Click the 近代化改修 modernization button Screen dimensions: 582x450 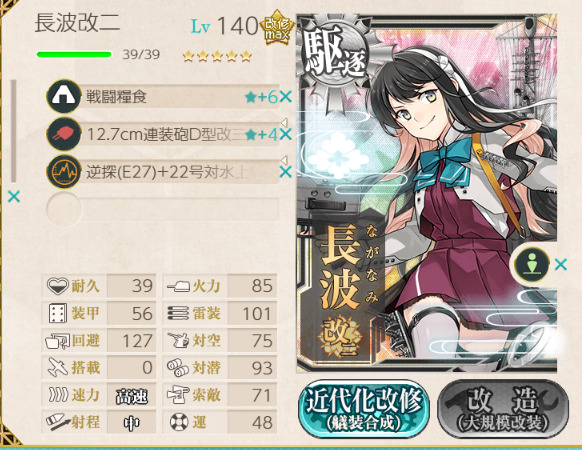click(364, 408)
